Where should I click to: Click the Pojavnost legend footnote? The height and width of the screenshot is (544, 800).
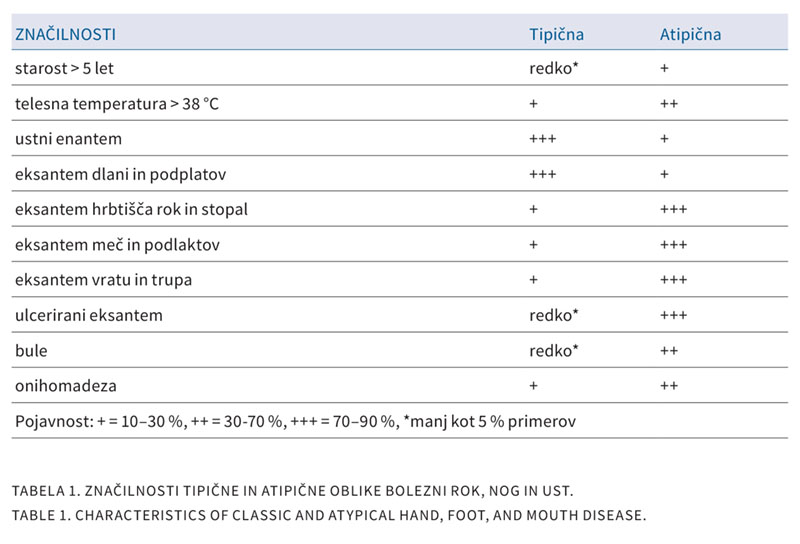point(295,422)
